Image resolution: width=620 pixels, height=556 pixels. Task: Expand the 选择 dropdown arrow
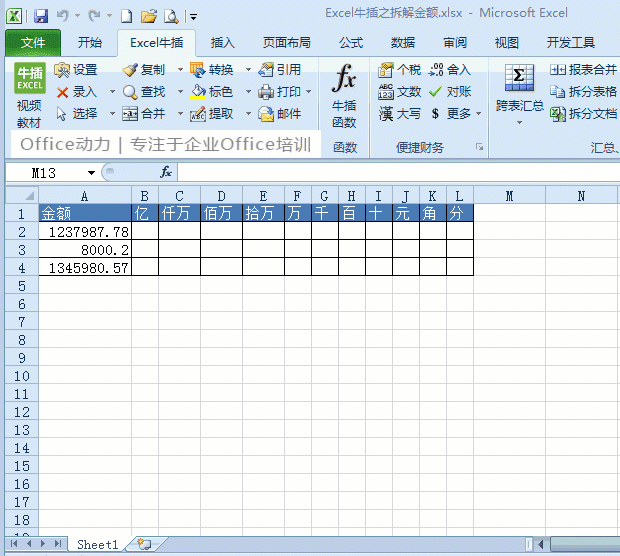[x=112, y=114]
